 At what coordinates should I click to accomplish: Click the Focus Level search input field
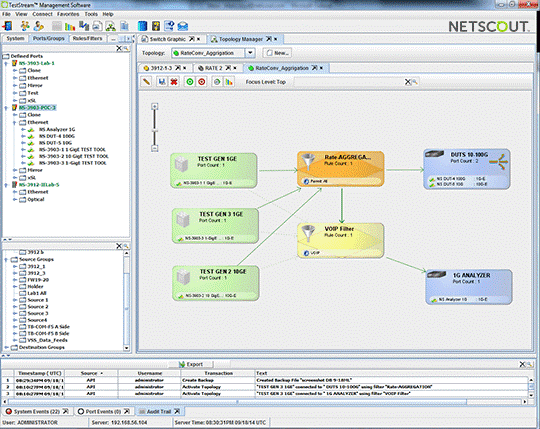(349, 82)
